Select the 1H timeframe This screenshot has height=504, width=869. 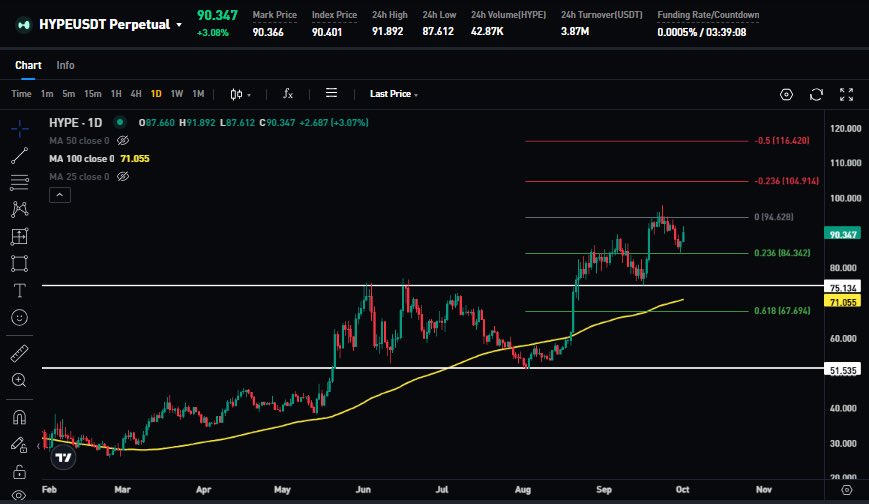116,94
